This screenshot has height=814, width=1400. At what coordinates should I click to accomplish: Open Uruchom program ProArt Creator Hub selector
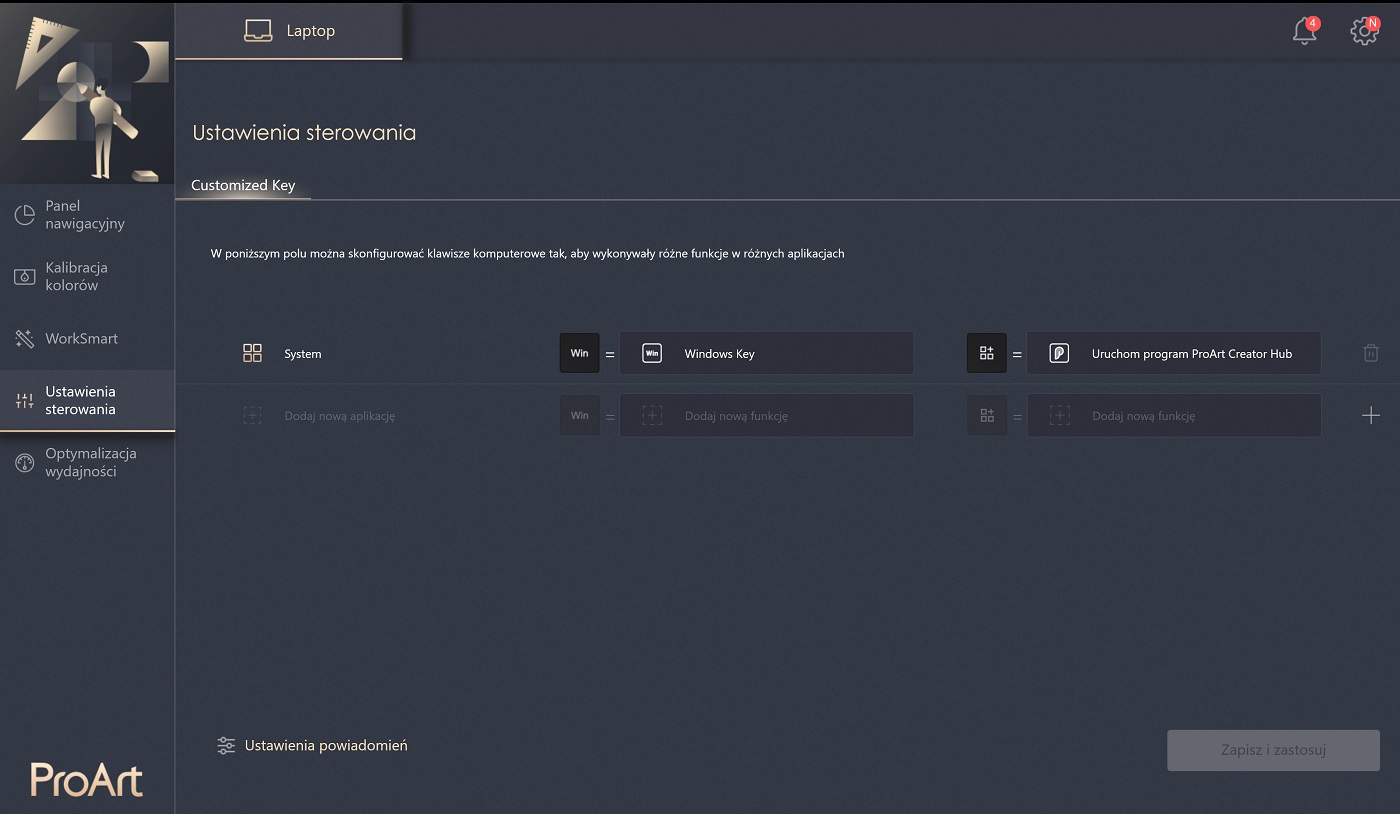(1173, 353)
